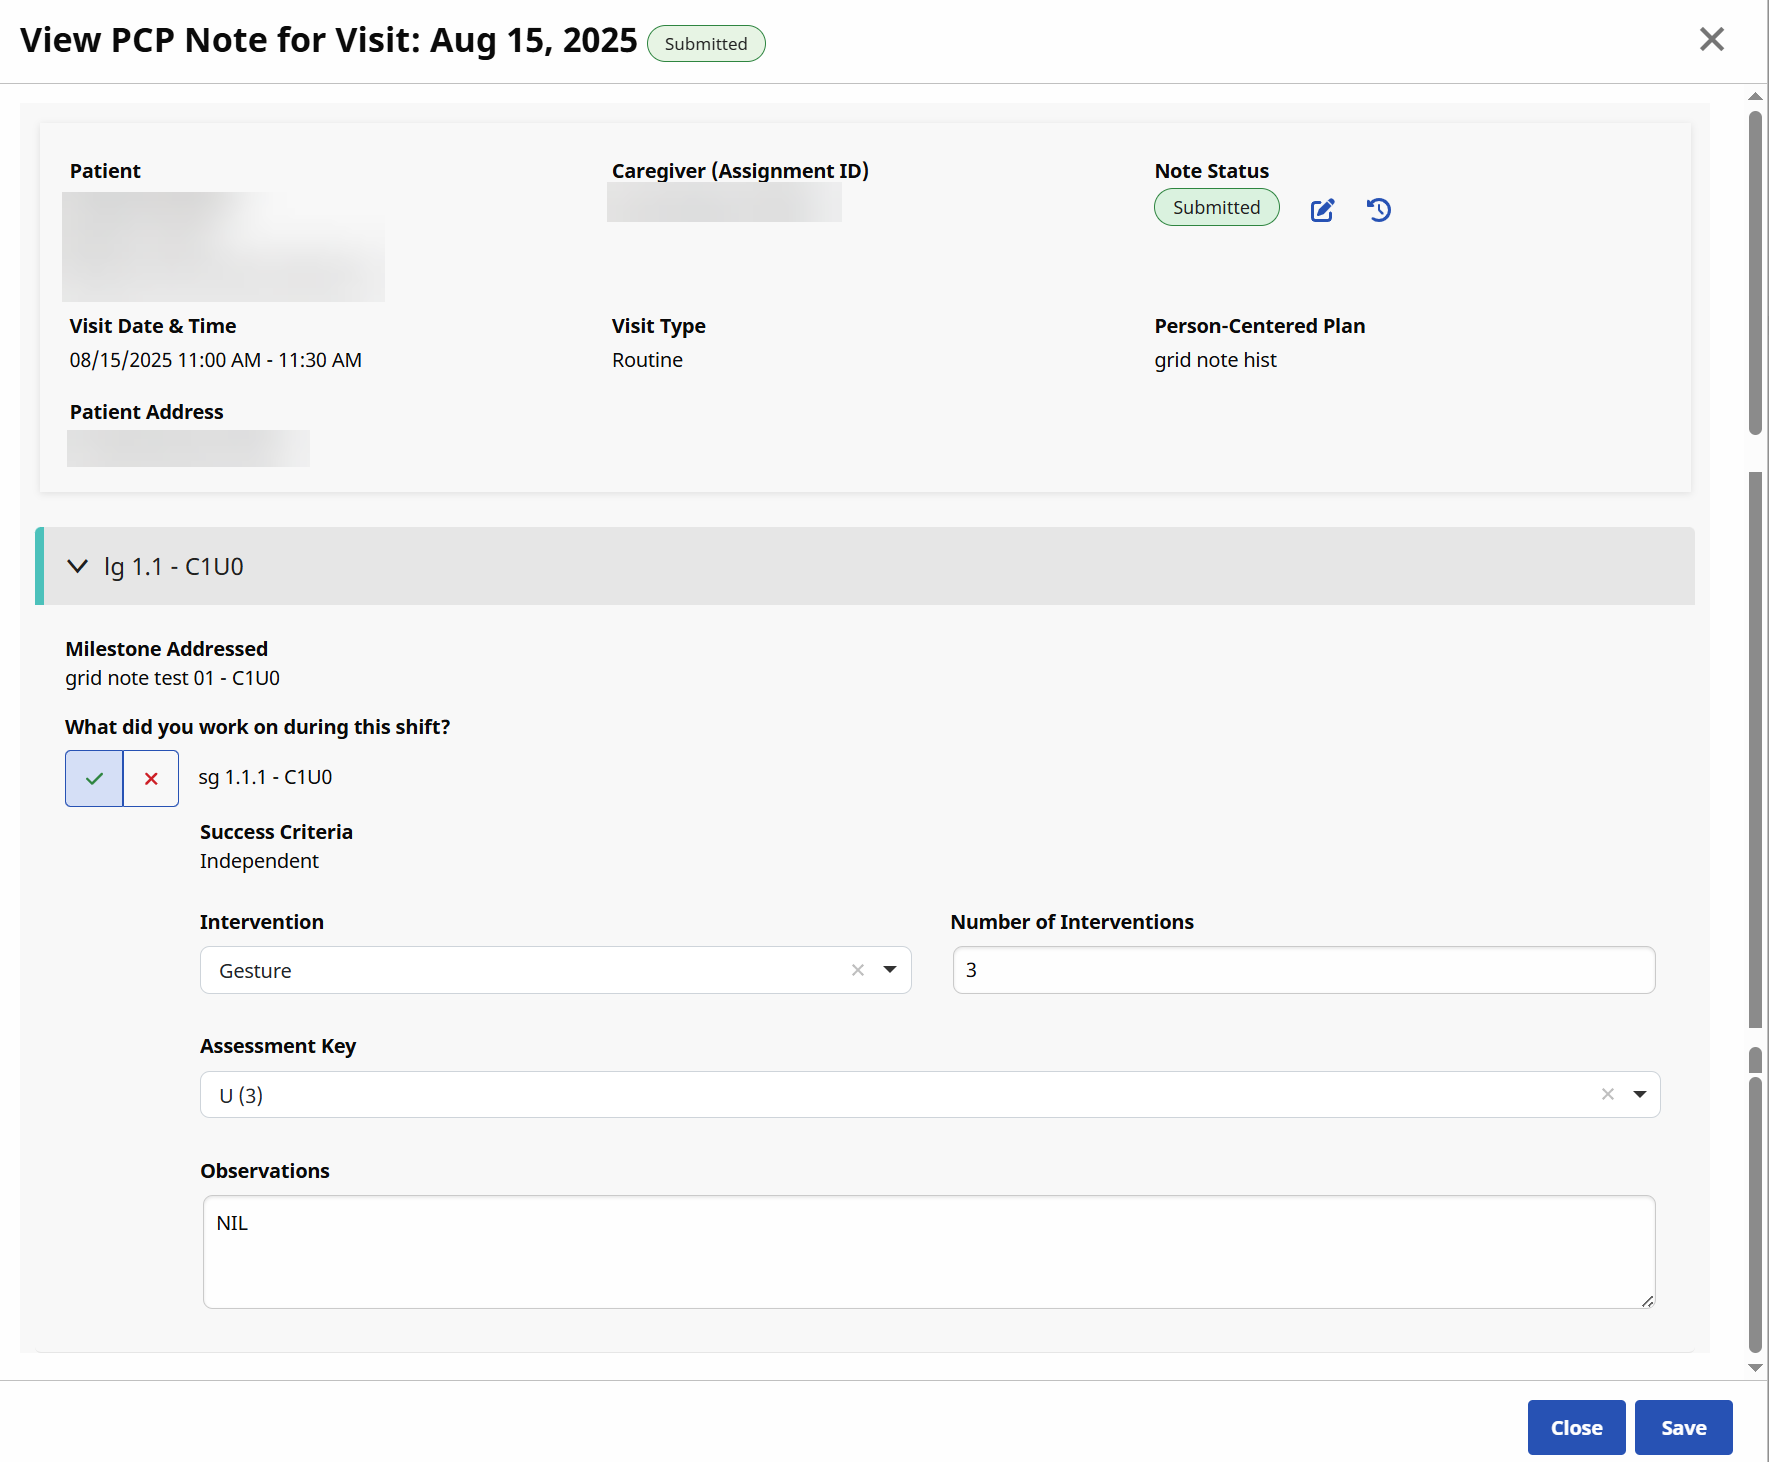Viewport: 1769px width, 1462px height.
Task: Focus the Number of Interventions field
Action: 1303,970
